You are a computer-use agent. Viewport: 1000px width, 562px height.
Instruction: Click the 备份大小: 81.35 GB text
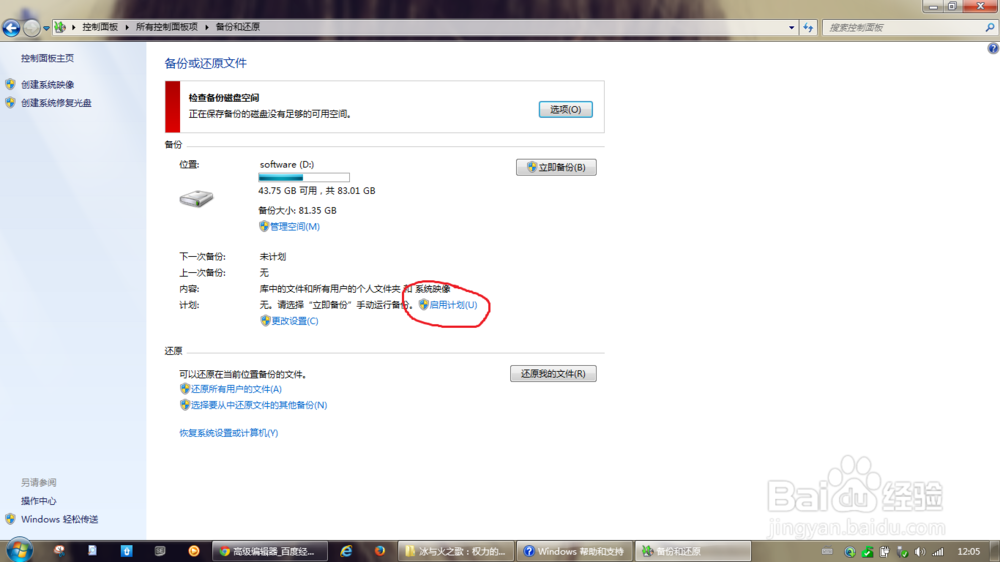tap(297, 211)
